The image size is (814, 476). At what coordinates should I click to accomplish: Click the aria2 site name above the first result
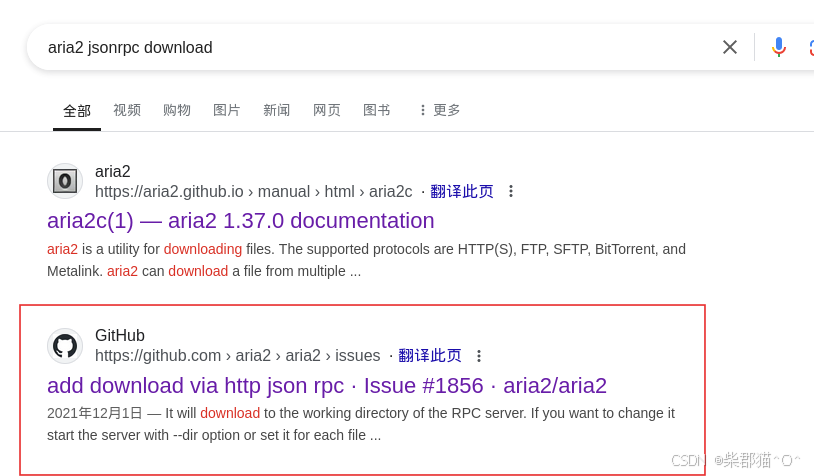113,171
